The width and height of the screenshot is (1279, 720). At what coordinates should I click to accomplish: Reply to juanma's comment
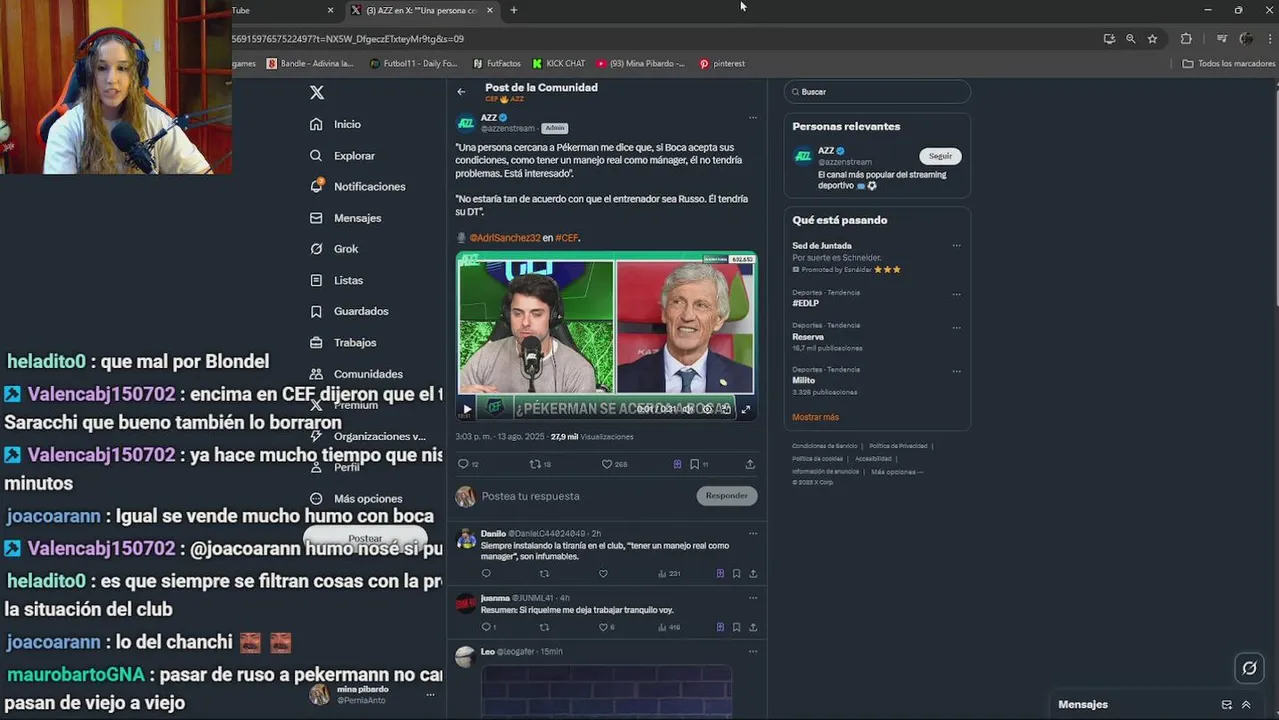(486, 627)
